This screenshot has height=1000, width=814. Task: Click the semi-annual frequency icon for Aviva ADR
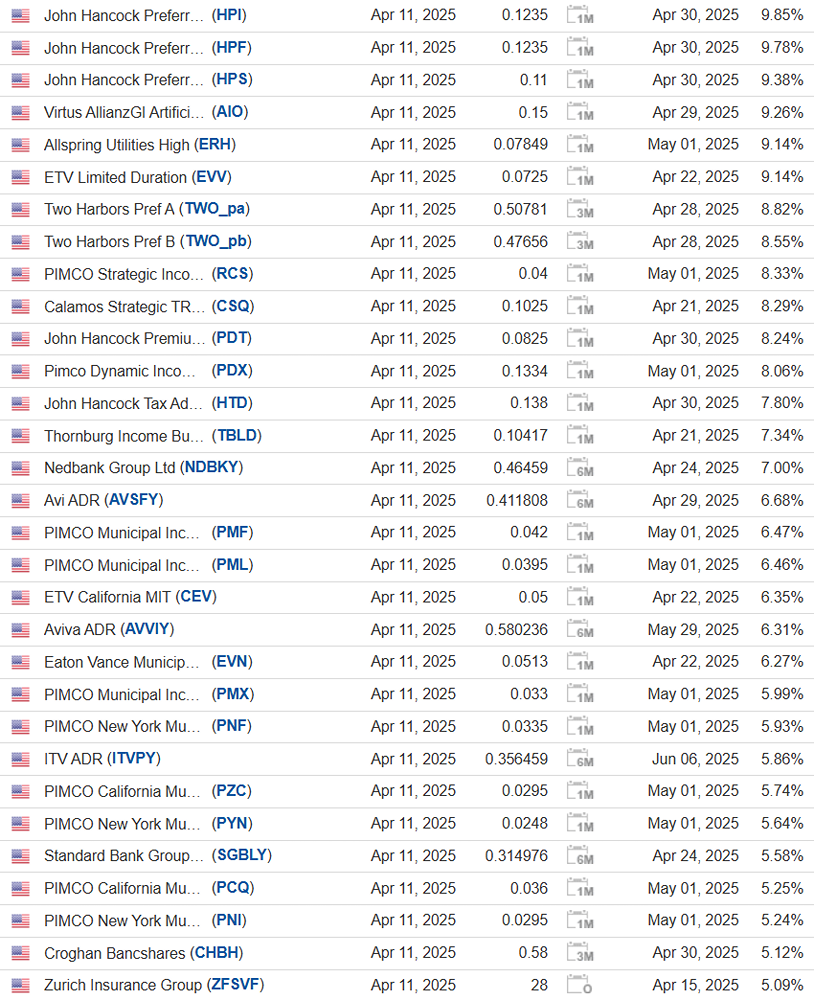580,630
